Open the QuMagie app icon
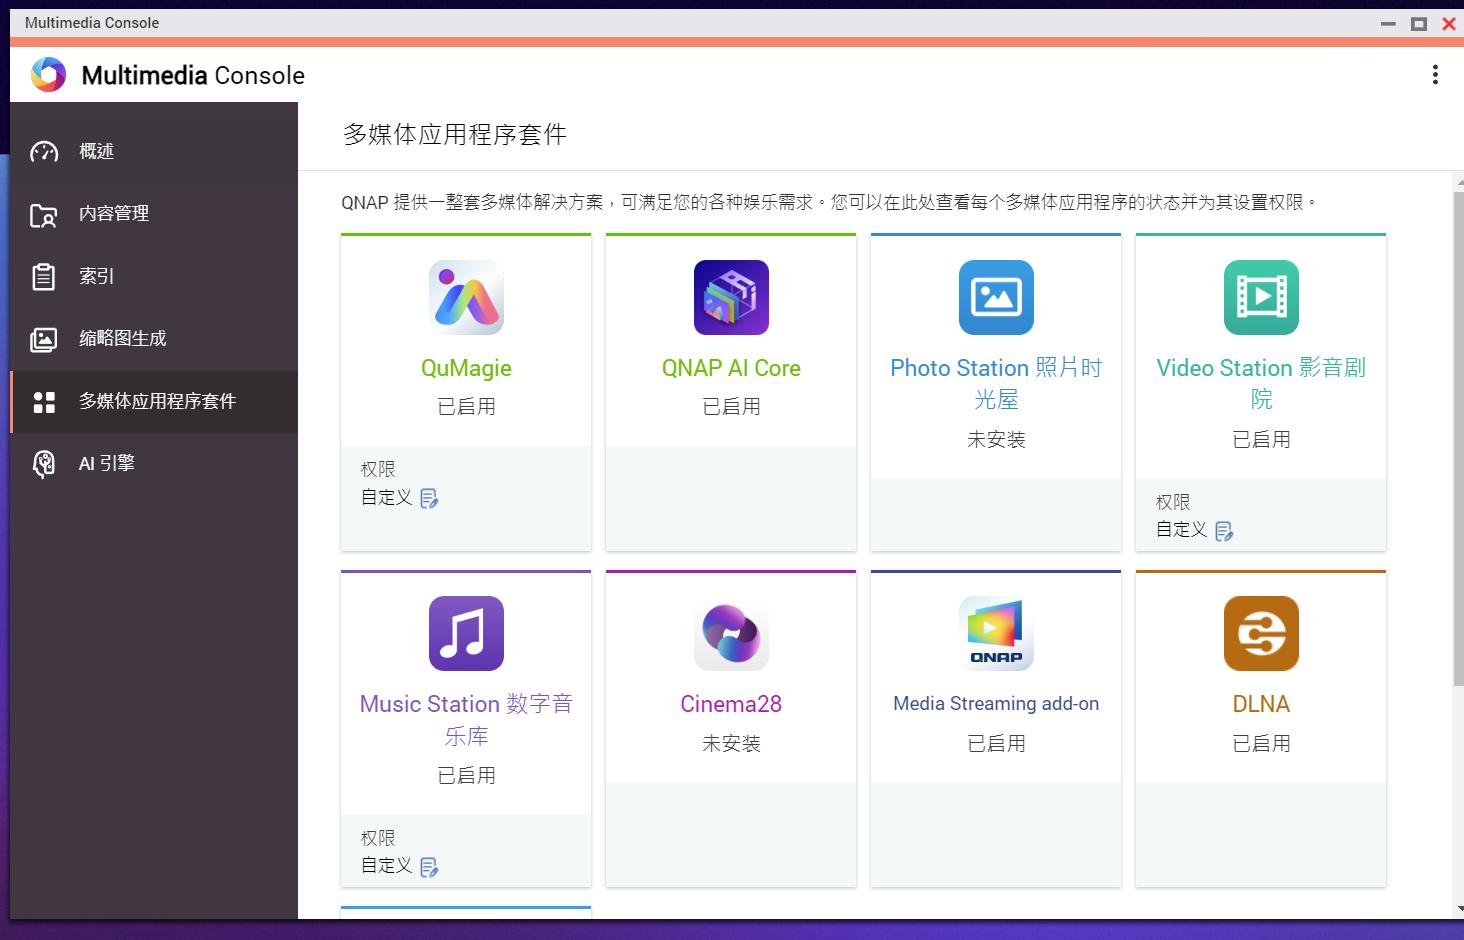1464x940 pixels. coord(466,297)
